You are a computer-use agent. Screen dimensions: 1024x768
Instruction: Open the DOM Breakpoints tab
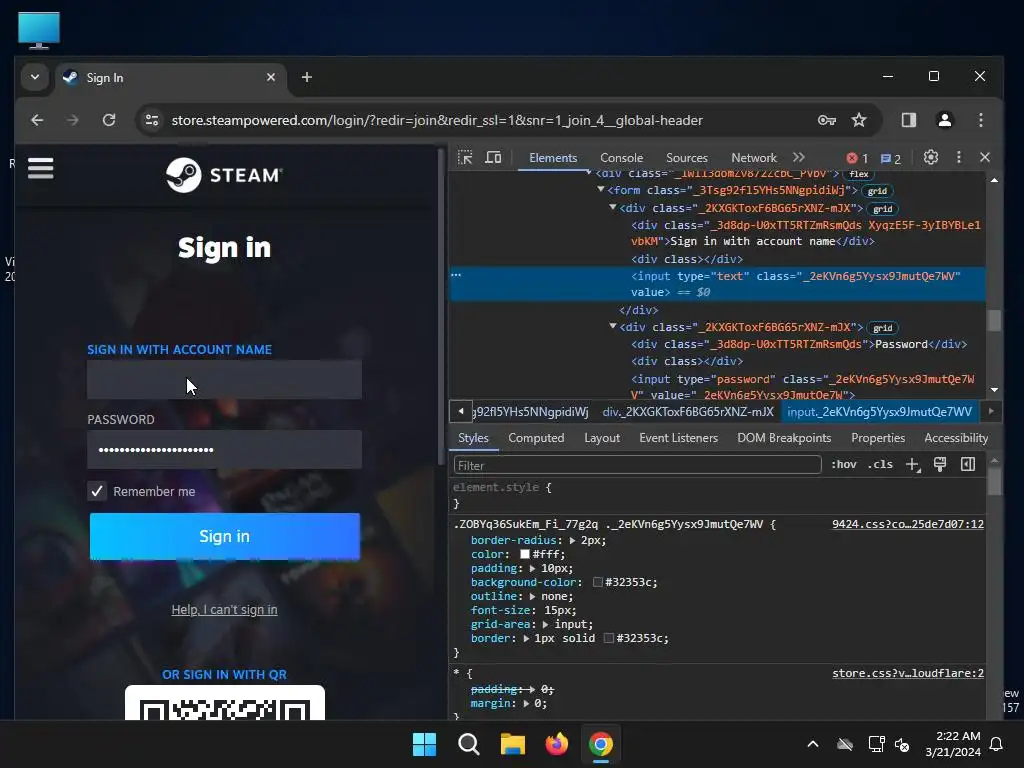pyautogui.click(x=784, y=438)
